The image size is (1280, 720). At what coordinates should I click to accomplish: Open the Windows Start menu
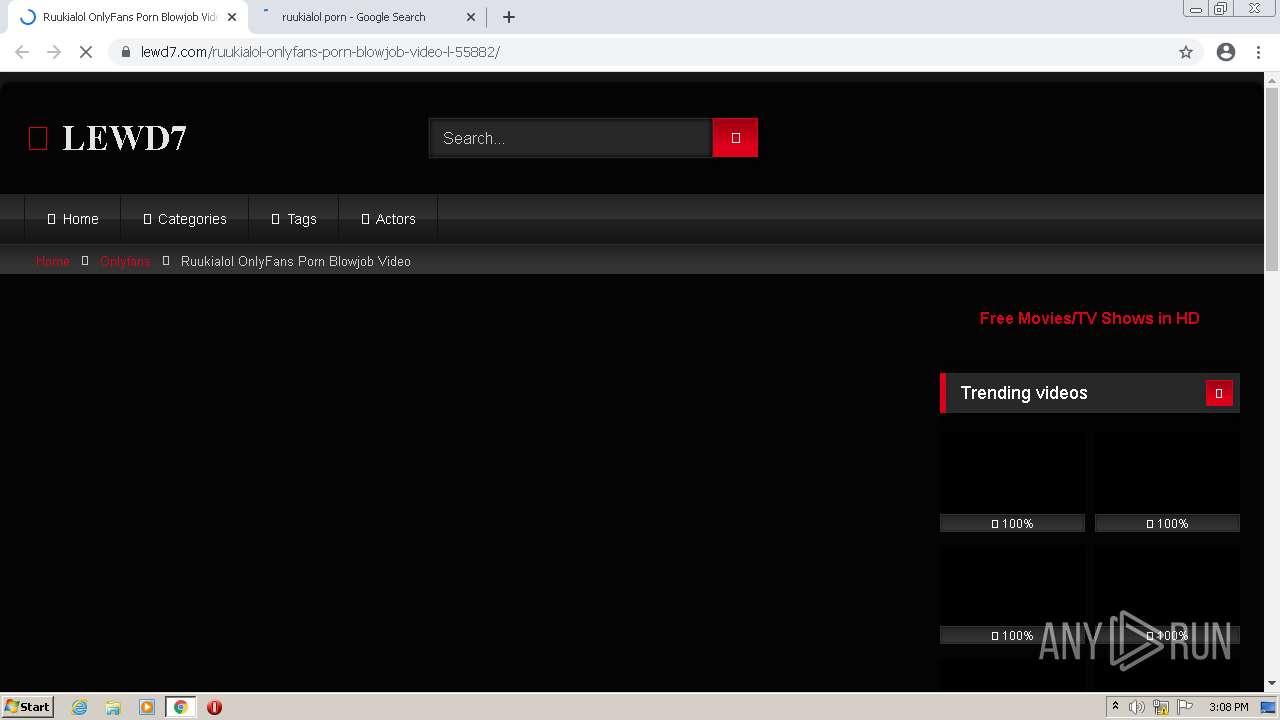[27, 707]
